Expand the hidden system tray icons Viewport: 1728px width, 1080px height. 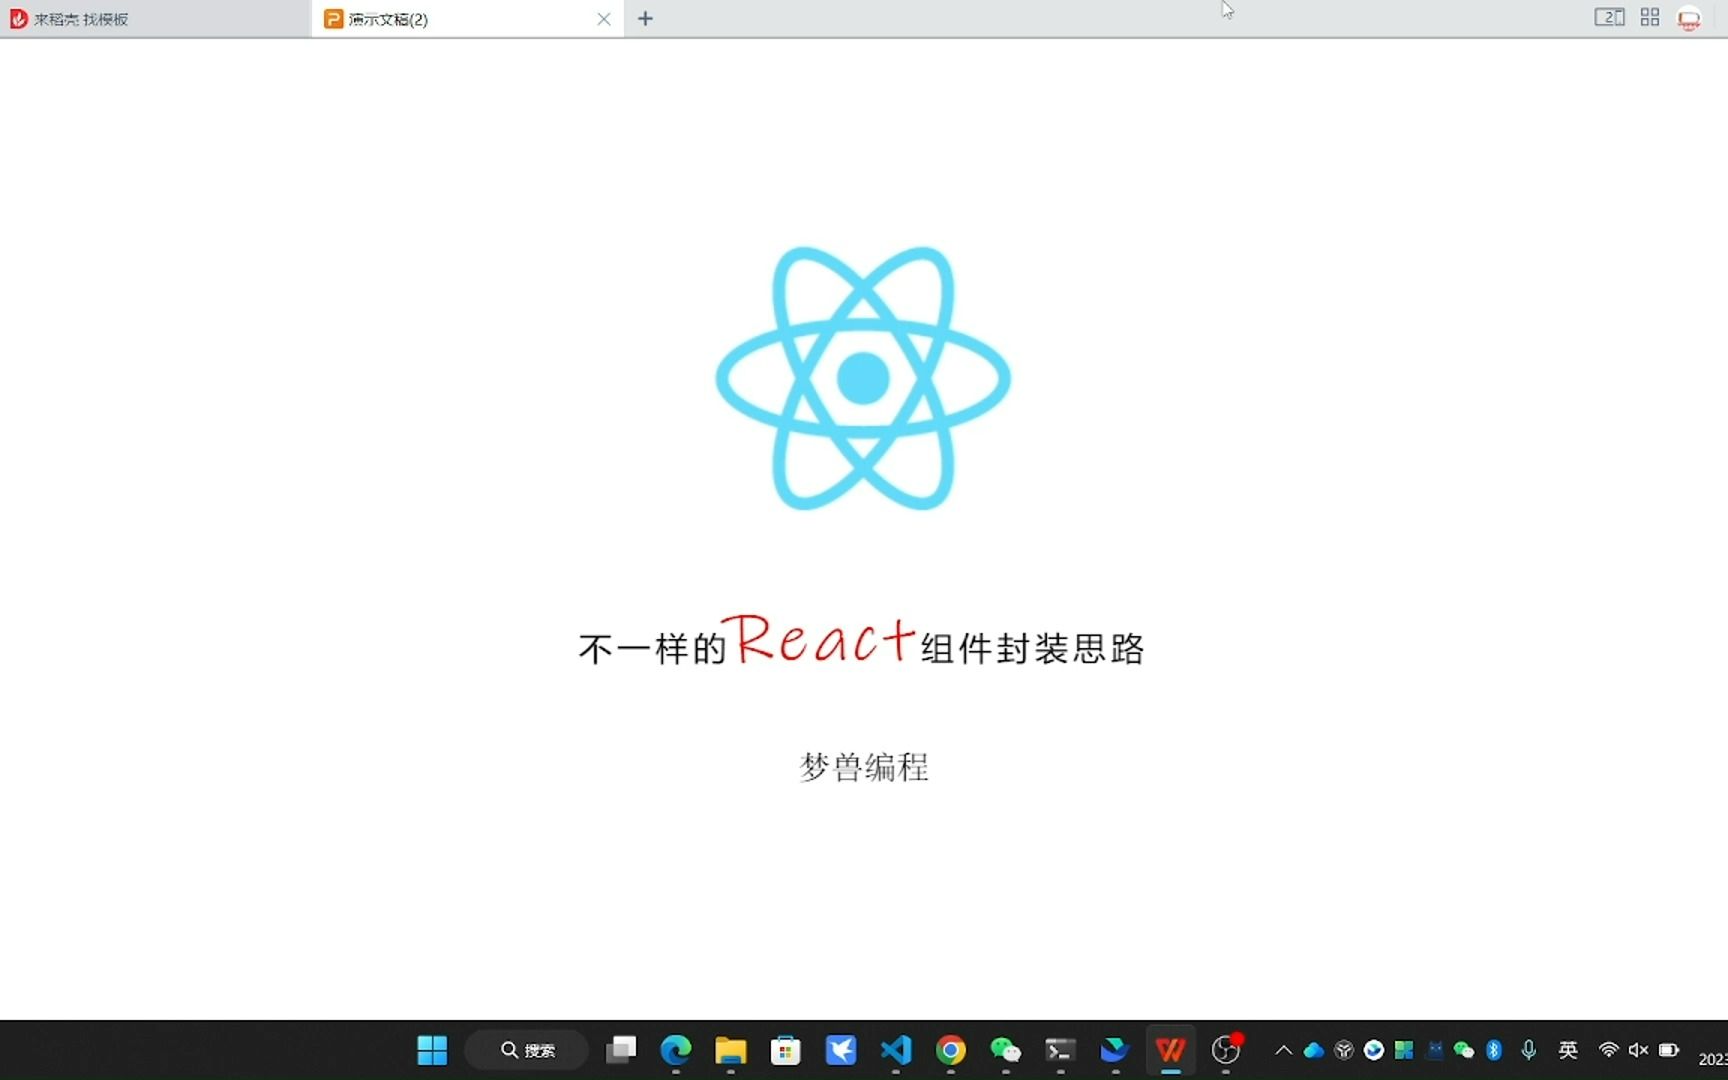pyautogui.click(x=1284, y=1050)
